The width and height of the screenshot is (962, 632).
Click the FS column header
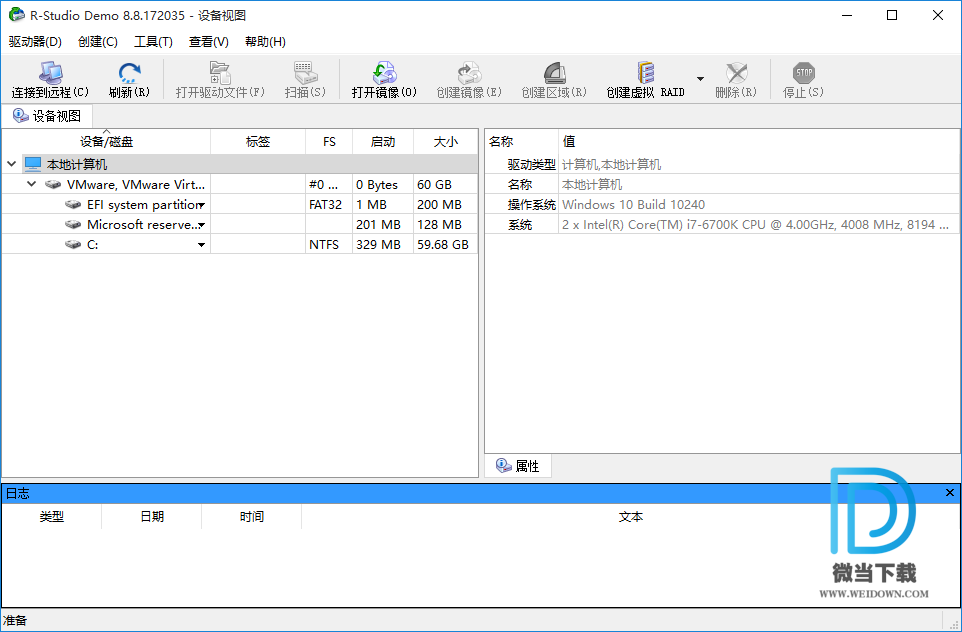pyautogui.click(x=329, y=142)
